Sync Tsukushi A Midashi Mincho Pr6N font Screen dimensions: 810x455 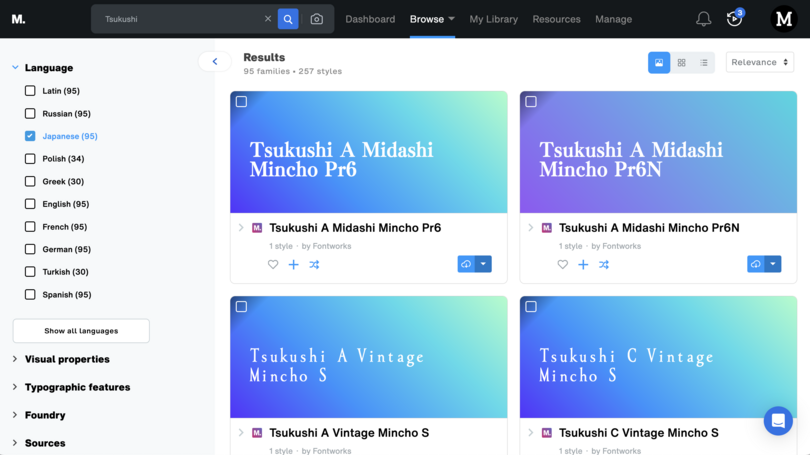coord(756,264)
